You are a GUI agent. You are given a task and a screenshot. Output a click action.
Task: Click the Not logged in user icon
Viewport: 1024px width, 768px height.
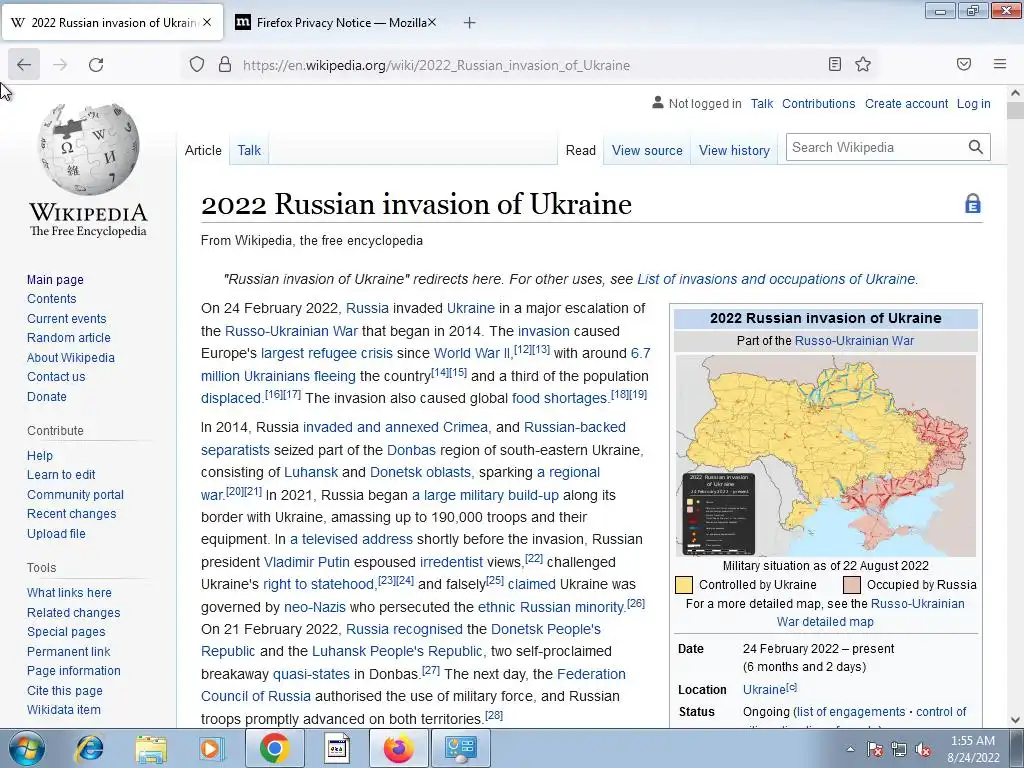tap(658, 103)
